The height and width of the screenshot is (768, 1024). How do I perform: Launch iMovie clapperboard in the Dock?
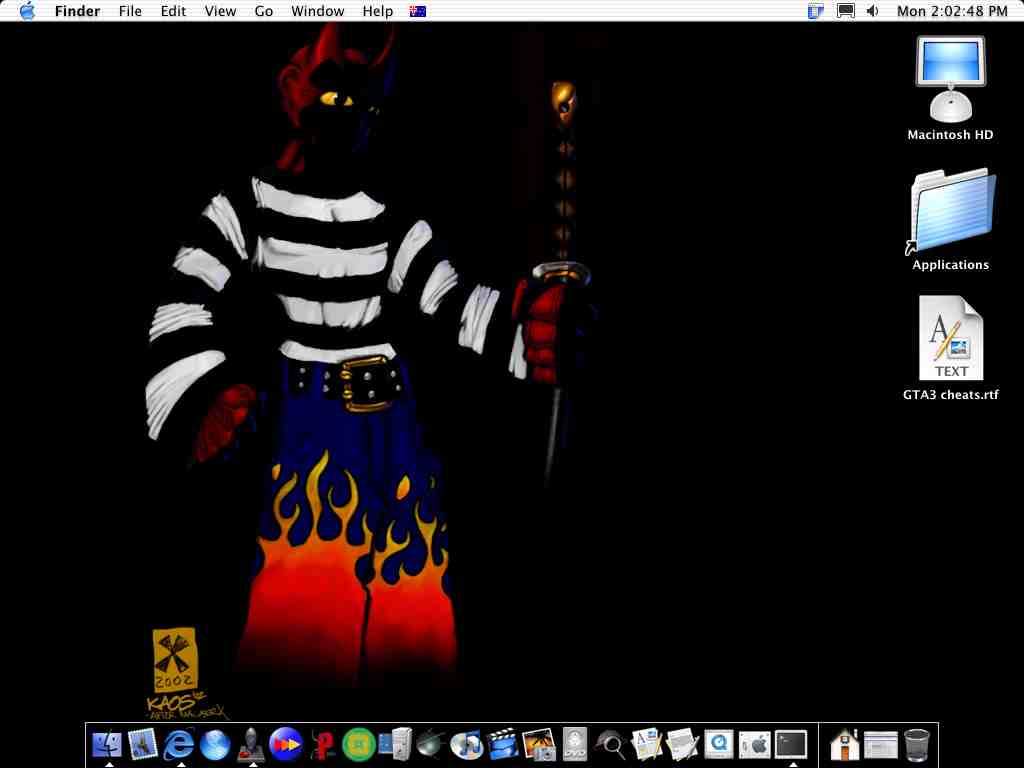(503, 744)
